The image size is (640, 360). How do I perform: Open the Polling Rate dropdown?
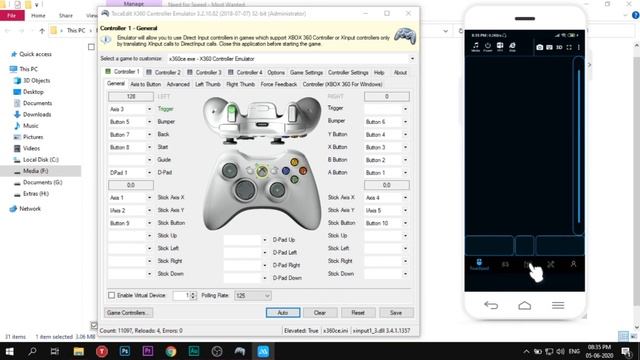point(253,296)
